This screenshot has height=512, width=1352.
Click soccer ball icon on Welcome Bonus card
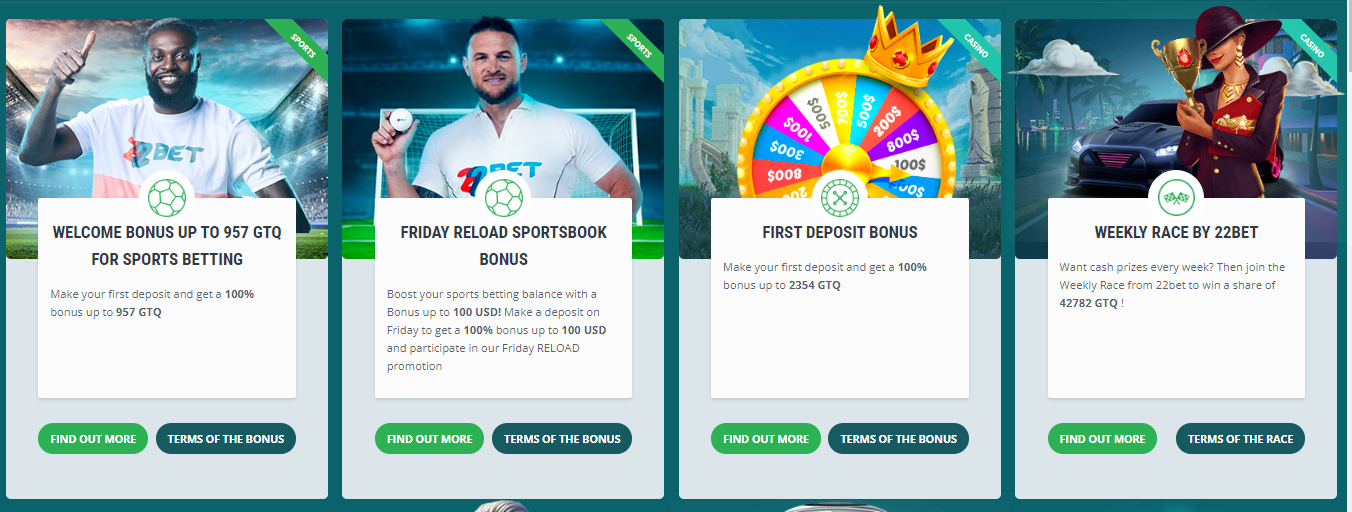pos(167,198)
